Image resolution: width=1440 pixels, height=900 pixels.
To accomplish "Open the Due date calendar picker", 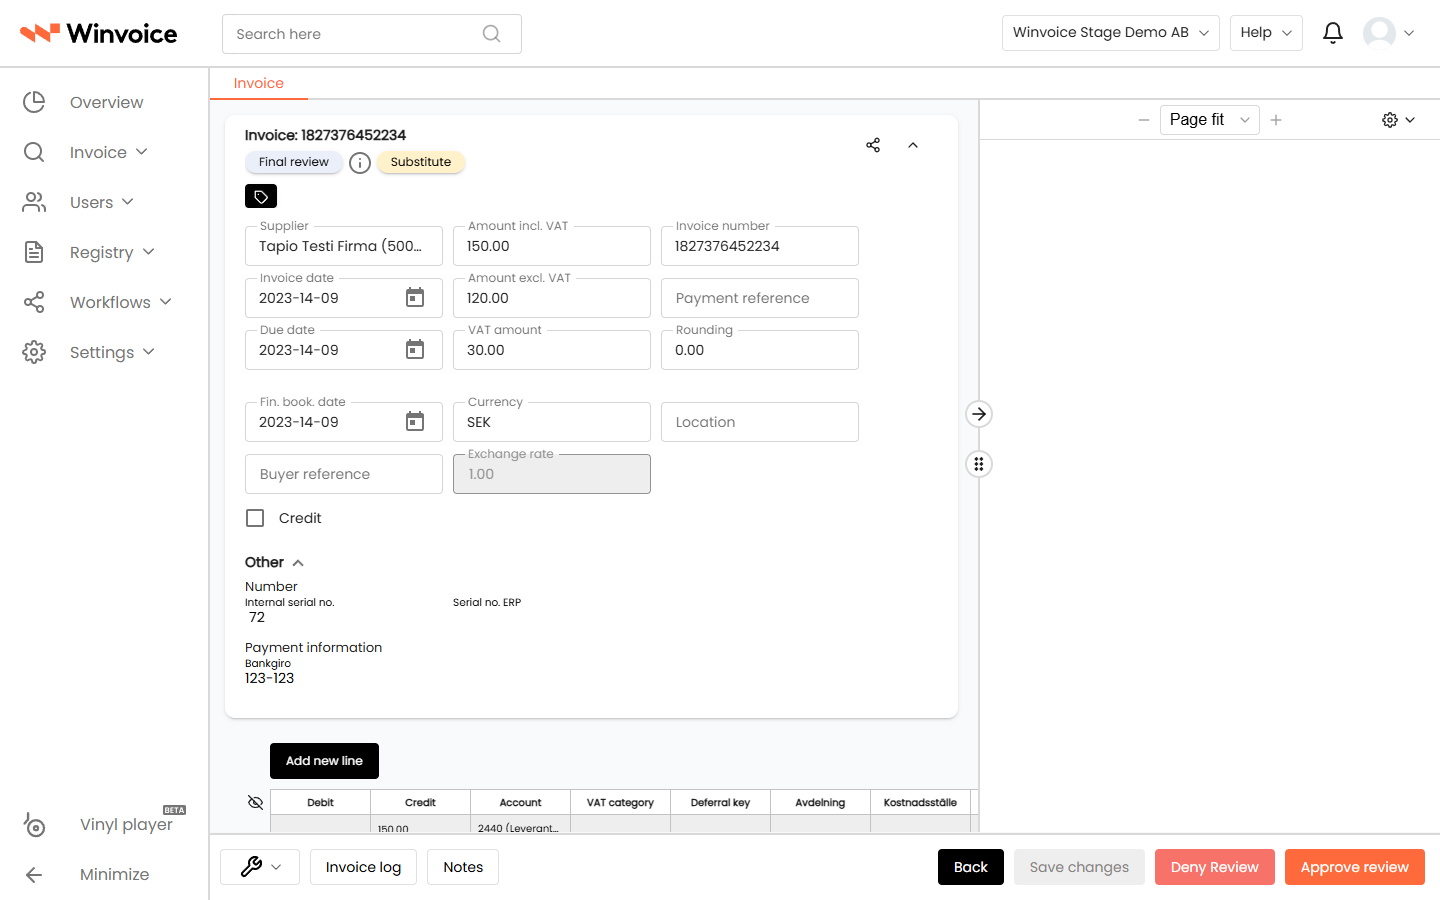I will 415,350.
